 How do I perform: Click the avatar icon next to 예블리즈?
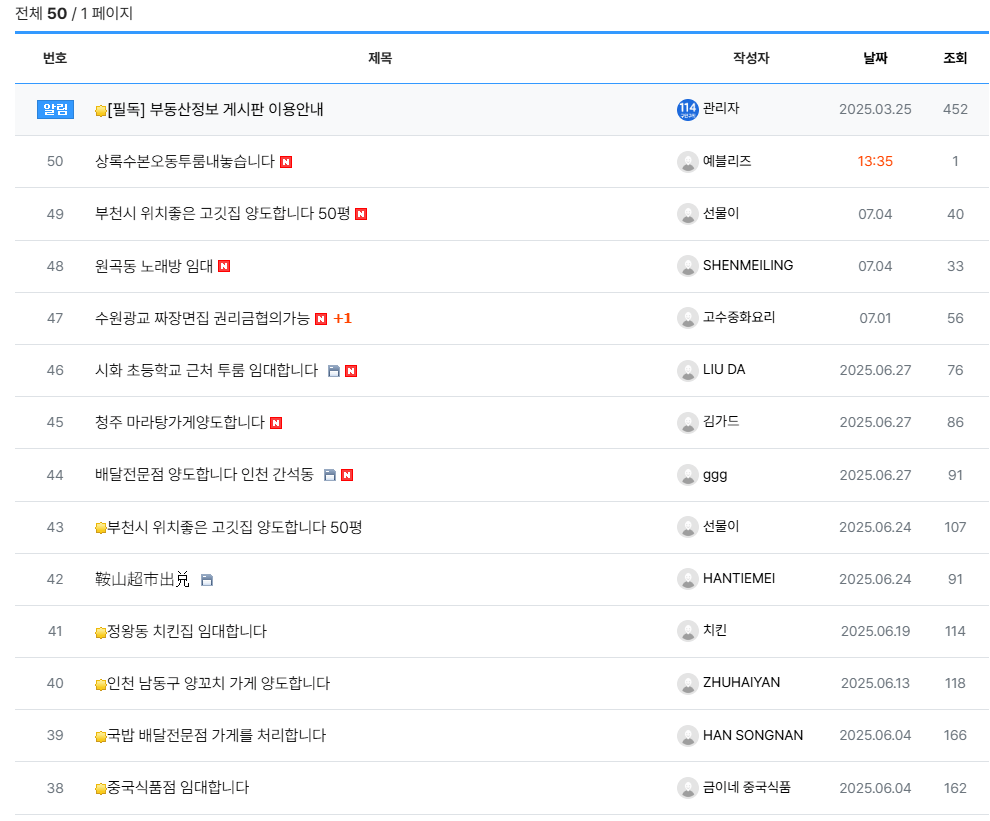coord(687,162)
